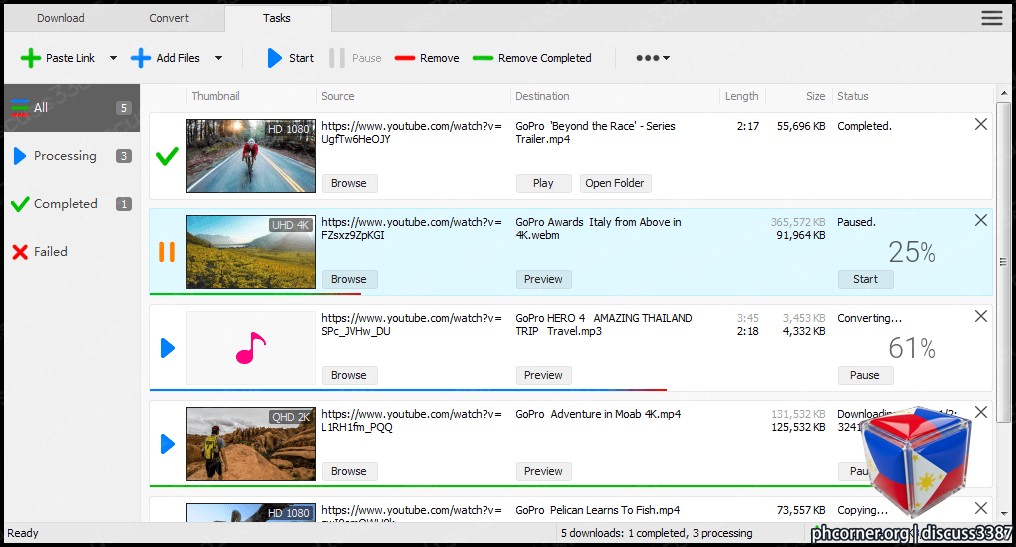Start tasks with the toolbar Start button

point(290,58)
